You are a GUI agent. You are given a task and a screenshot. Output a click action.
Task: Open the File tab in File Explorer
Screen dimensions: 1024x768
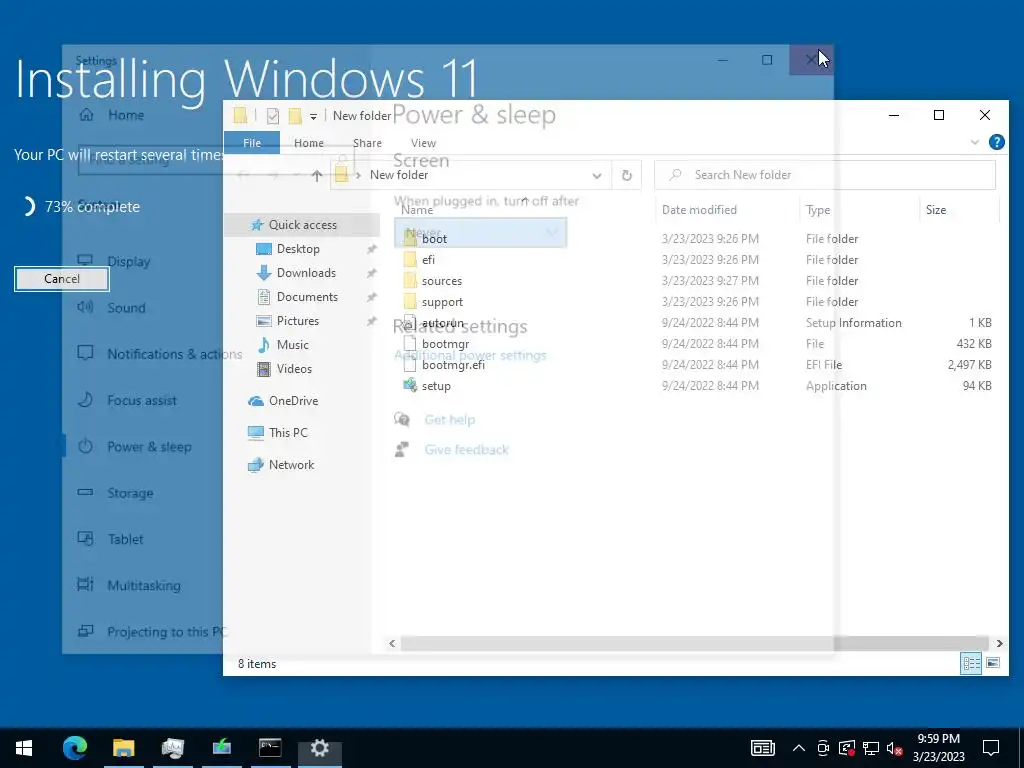pyautogui.click(x=252, y=143)
